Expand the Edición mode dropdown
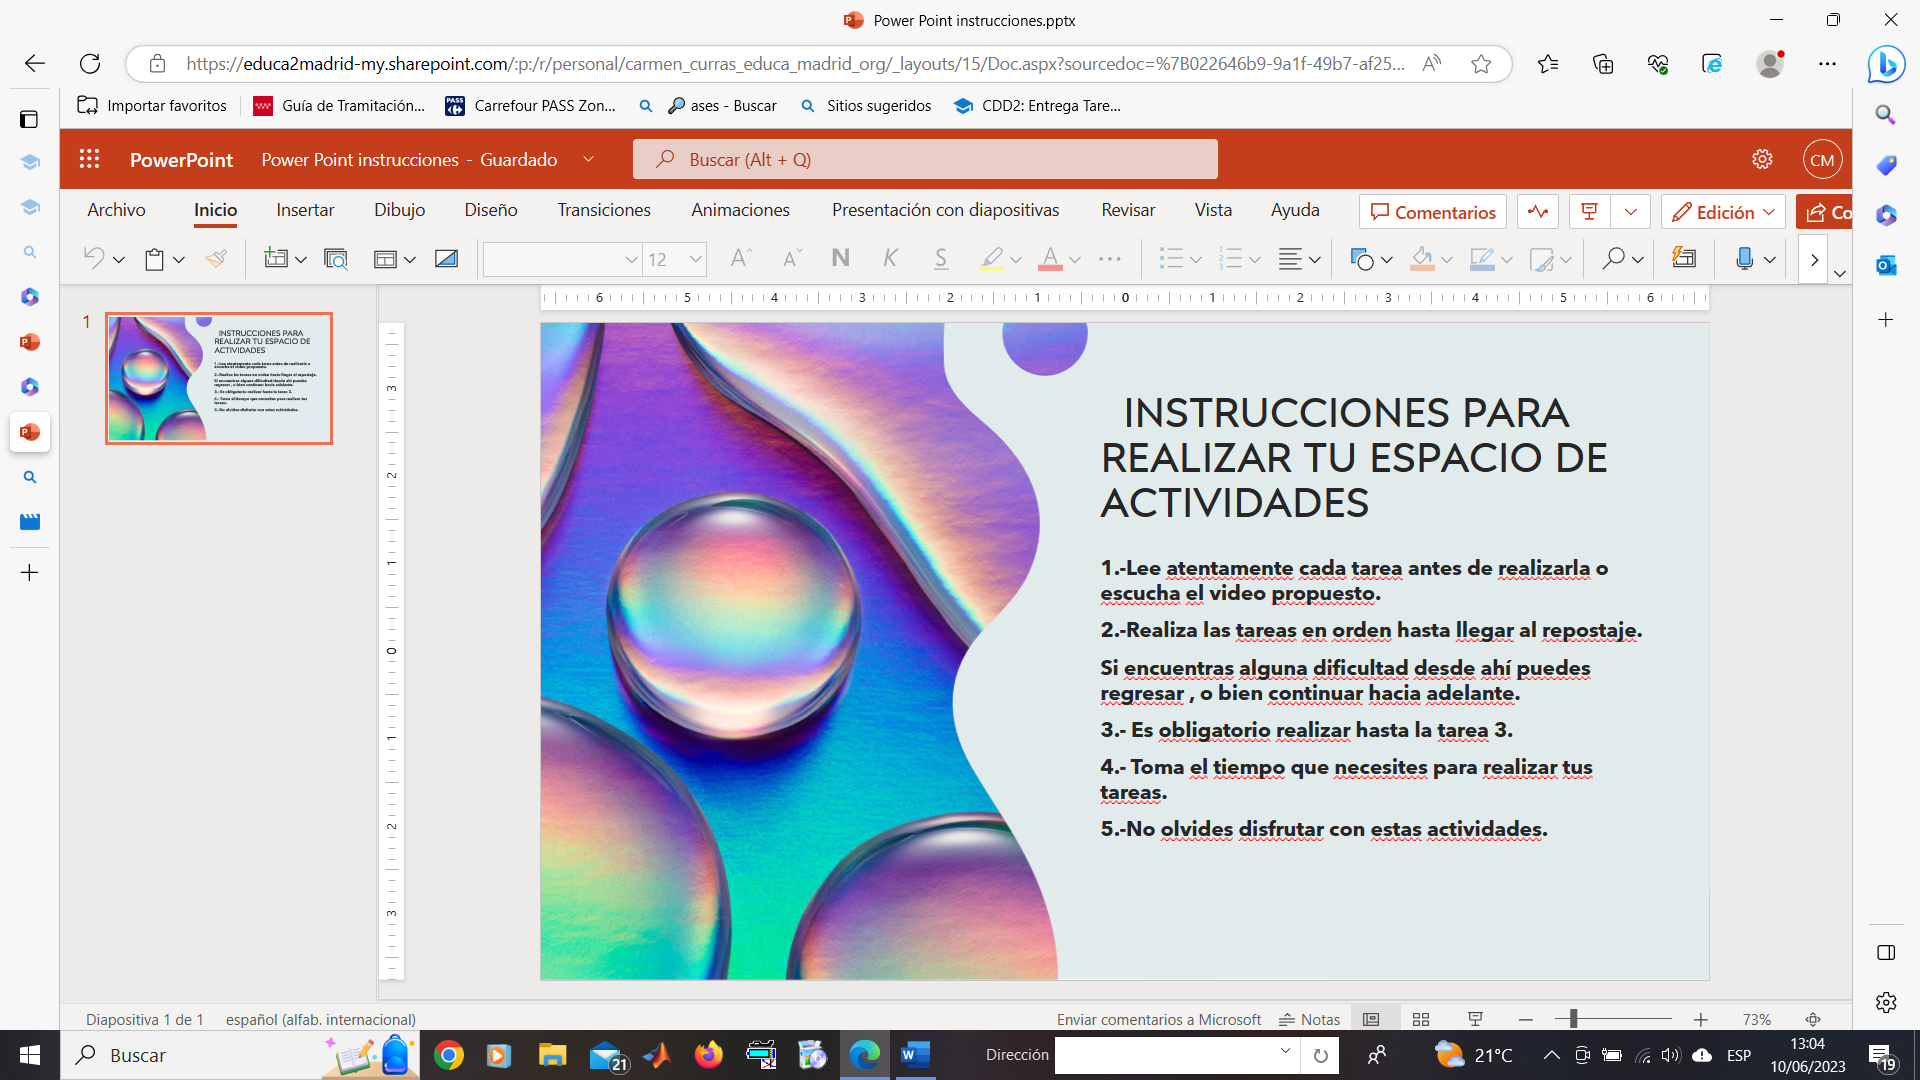The width and height of the screenshot is (1920, 1080). (x=1768, y=212)
